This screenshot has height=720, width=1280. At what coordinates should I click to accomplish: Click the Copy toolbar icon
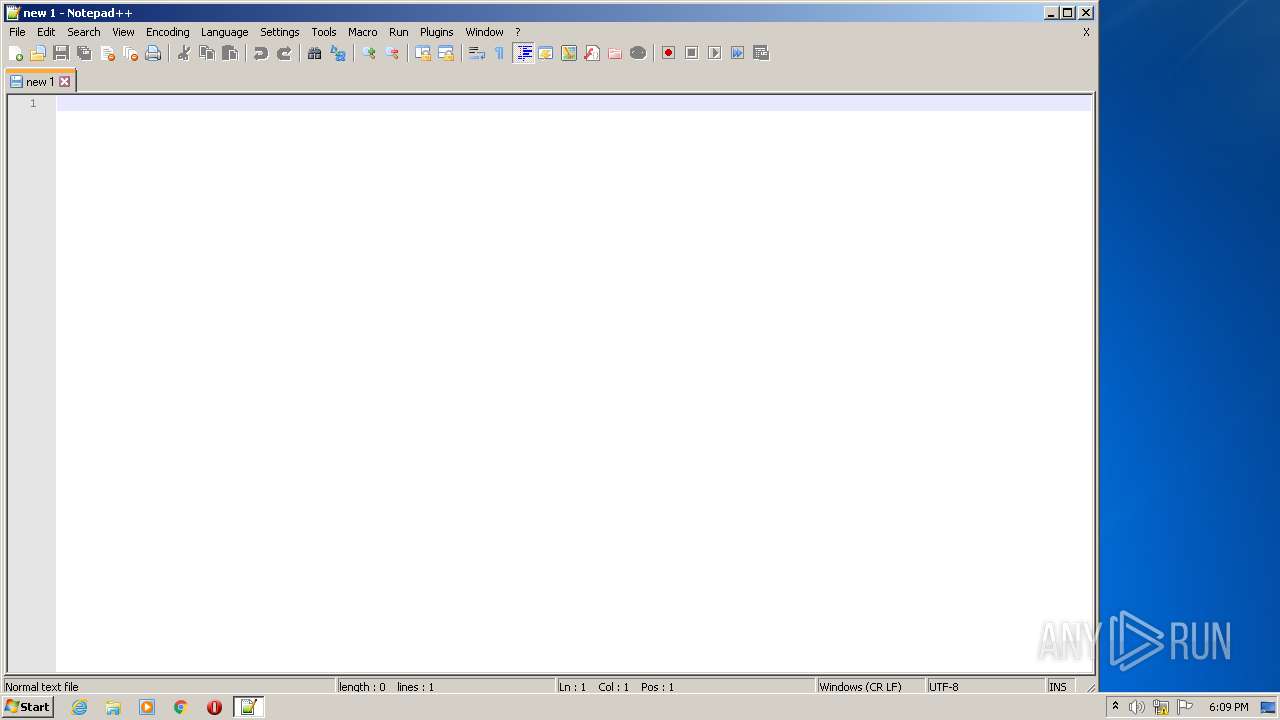click(207, 53)
